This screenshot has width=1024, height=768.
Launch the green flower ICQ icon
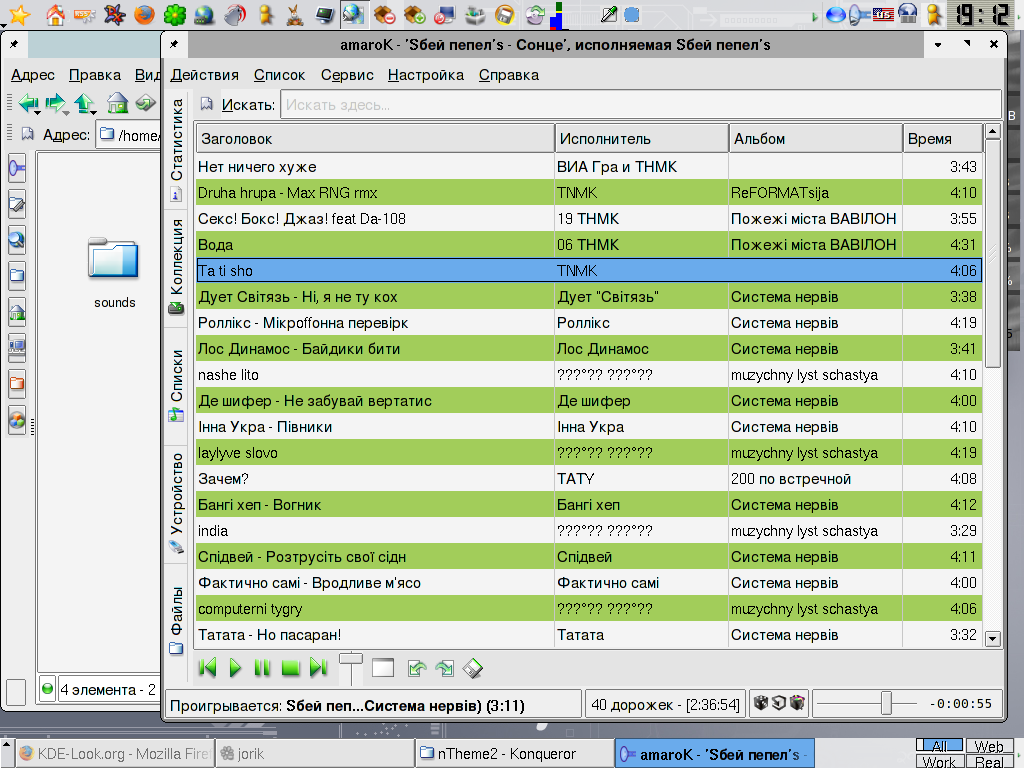pos(174,14)
